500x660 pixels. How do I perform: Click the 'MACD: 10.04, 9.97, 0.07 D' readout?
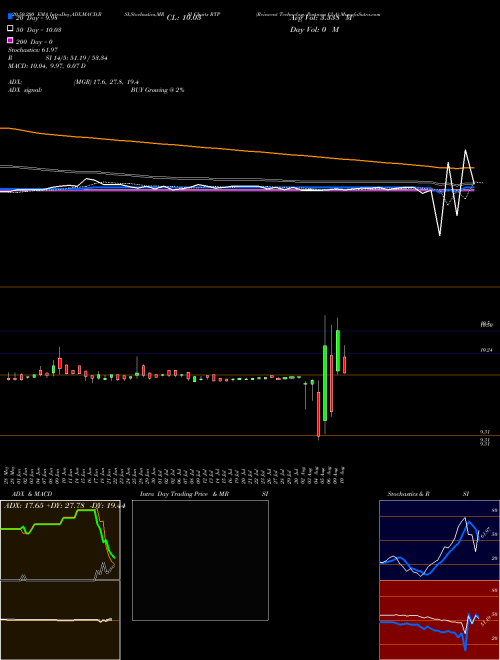tap(47, 66)
